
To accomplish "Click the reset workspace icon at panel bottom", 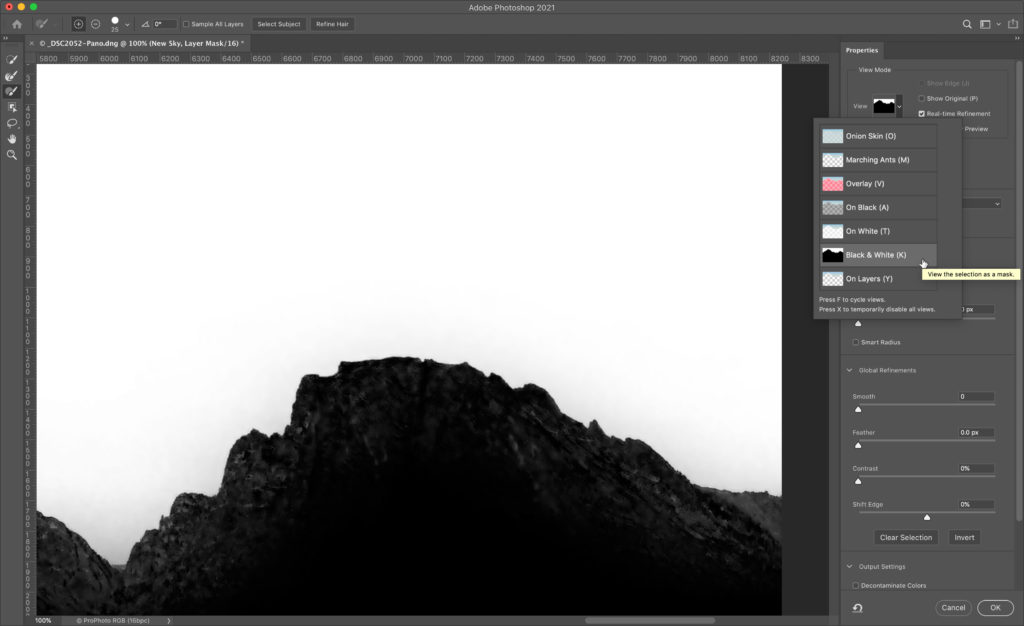I will click(x=858, y=607).
